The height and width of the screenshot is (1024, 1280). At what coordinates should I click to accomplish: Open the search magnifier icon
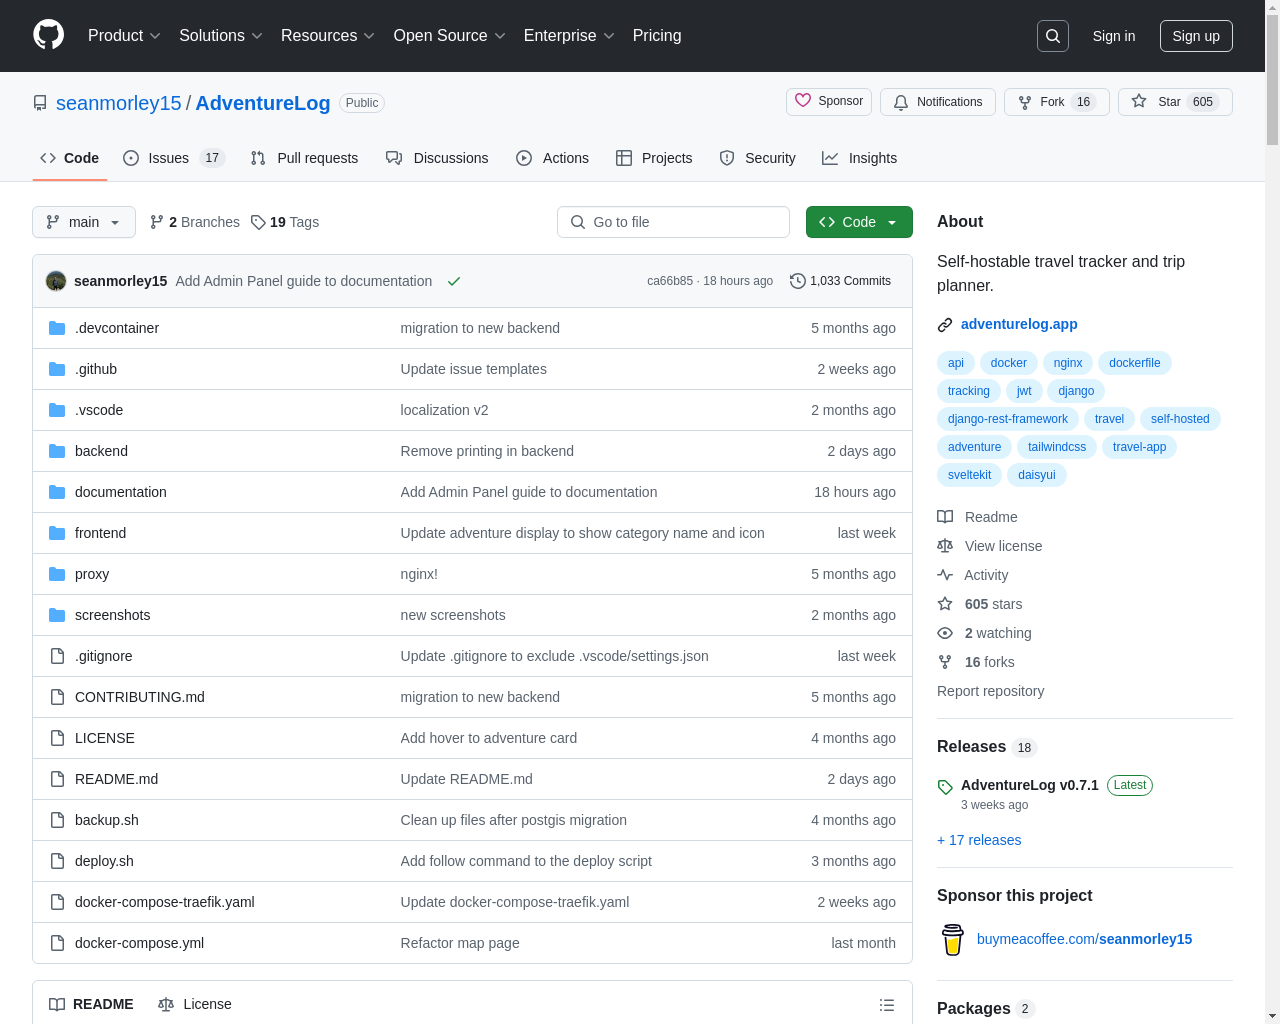tap(1052, 35)
